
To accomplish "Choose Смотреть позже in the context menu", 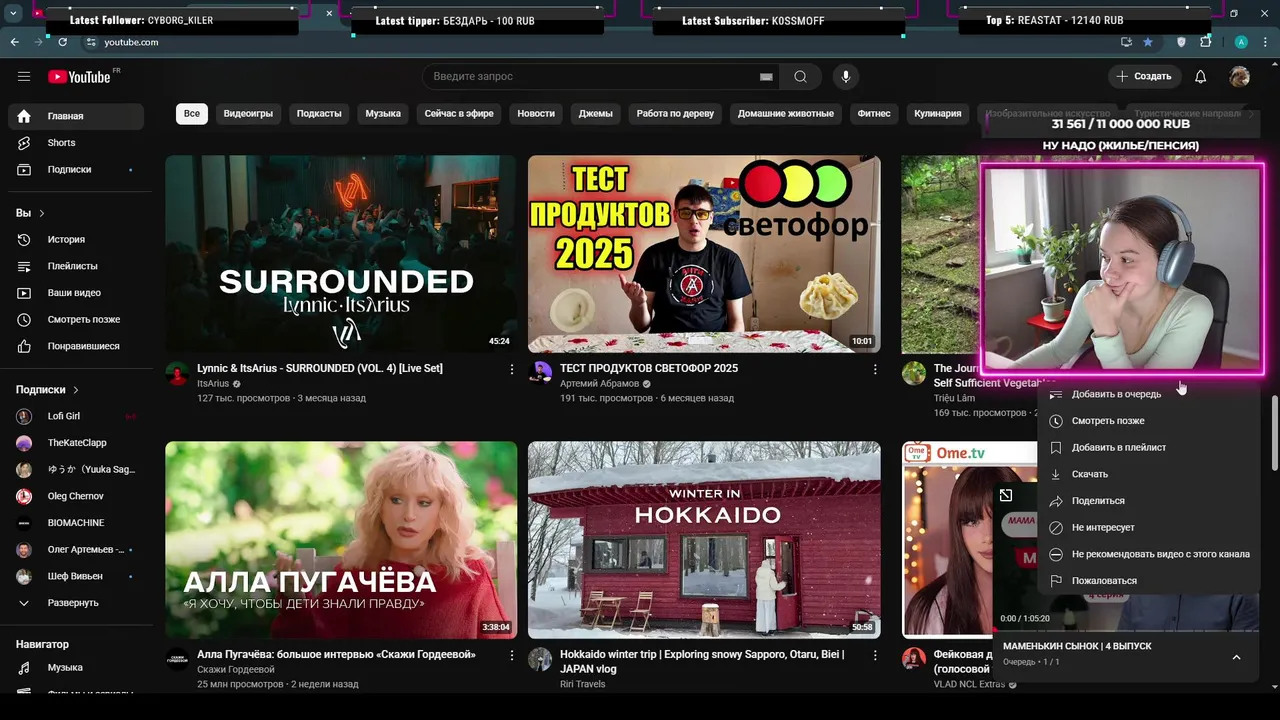I will point(1150,421).
